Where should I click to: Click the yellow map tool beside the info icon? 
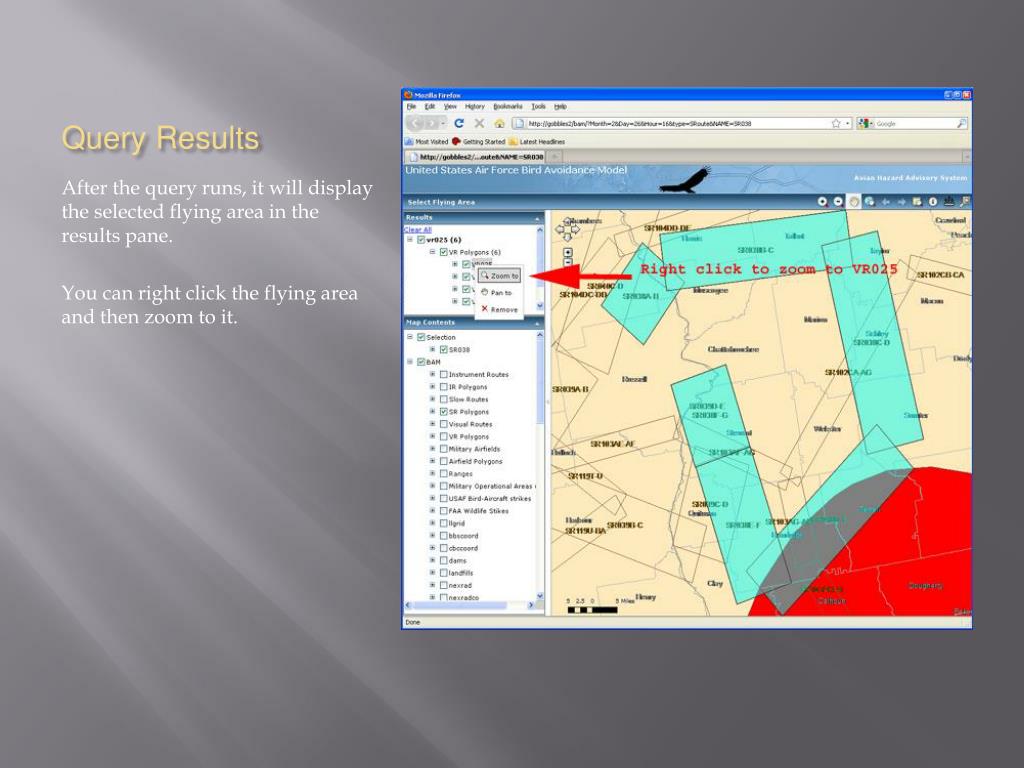pos(917,202)
